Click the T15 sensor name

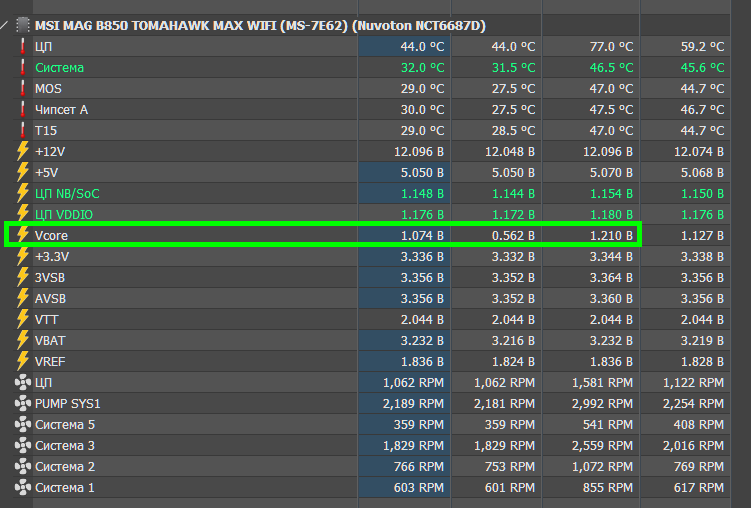point(46,131)
